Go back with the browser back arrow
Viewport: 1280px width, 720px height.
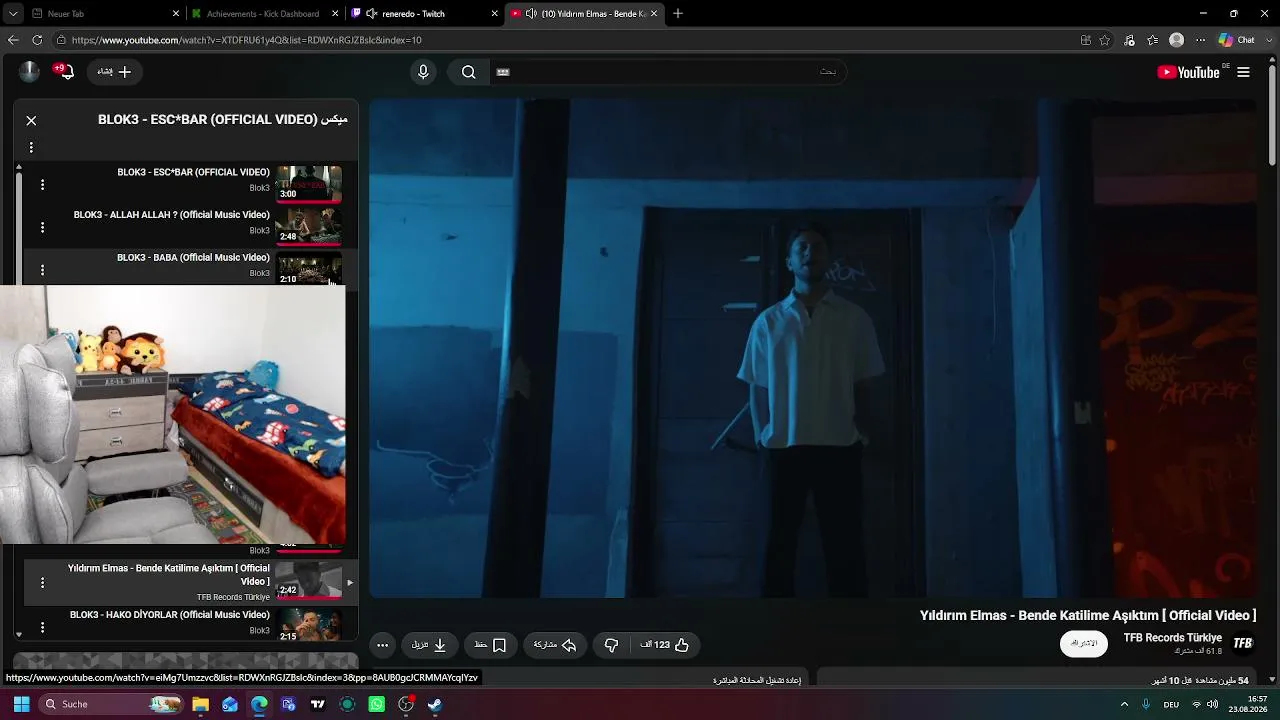pyautogui.click(x=13, y=40)
